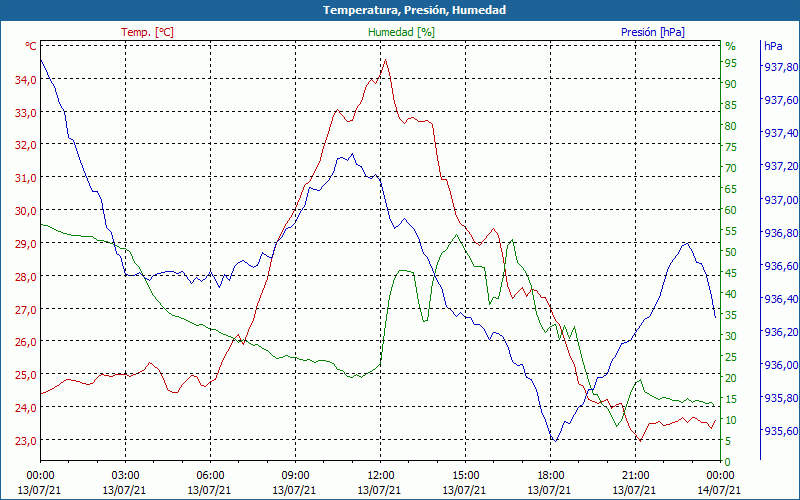Click the green "50" humidity axis value
Image resolution: width=800 pixels, height=500 pixels.
point(731,252)
